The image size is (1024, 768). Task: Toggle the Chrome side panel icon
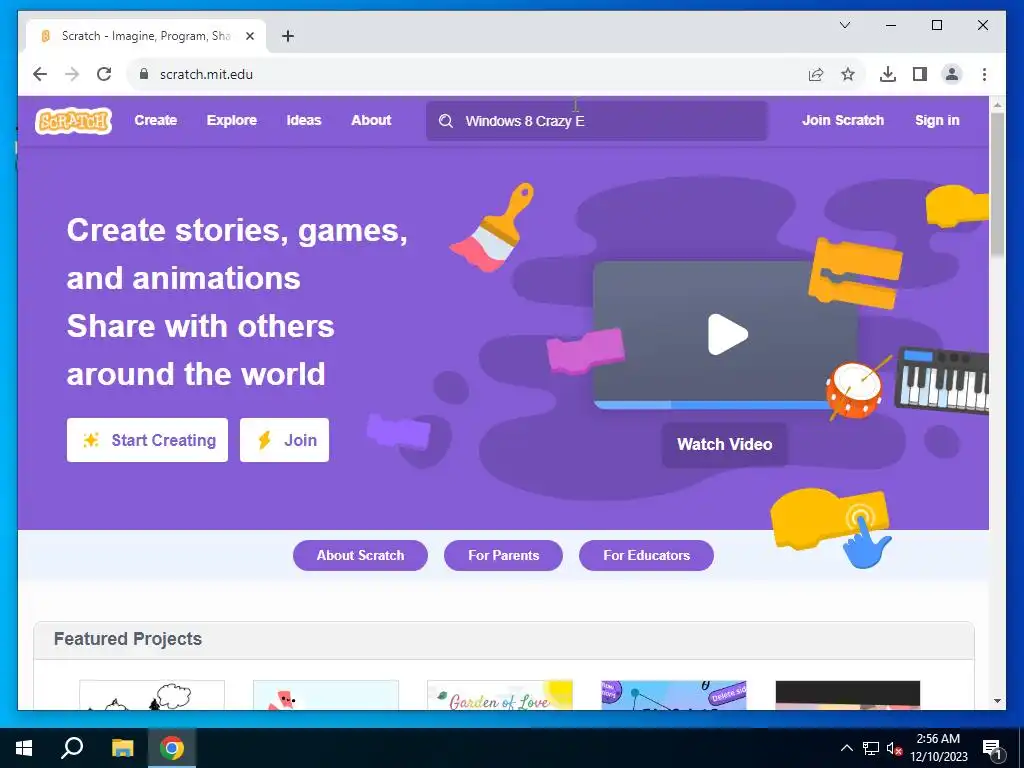[x=920, y=74]
